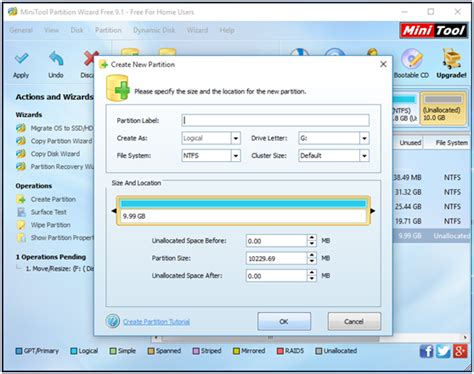474x374 pixels.
Task: Click the Partition Size field
Action: [276, 258]
